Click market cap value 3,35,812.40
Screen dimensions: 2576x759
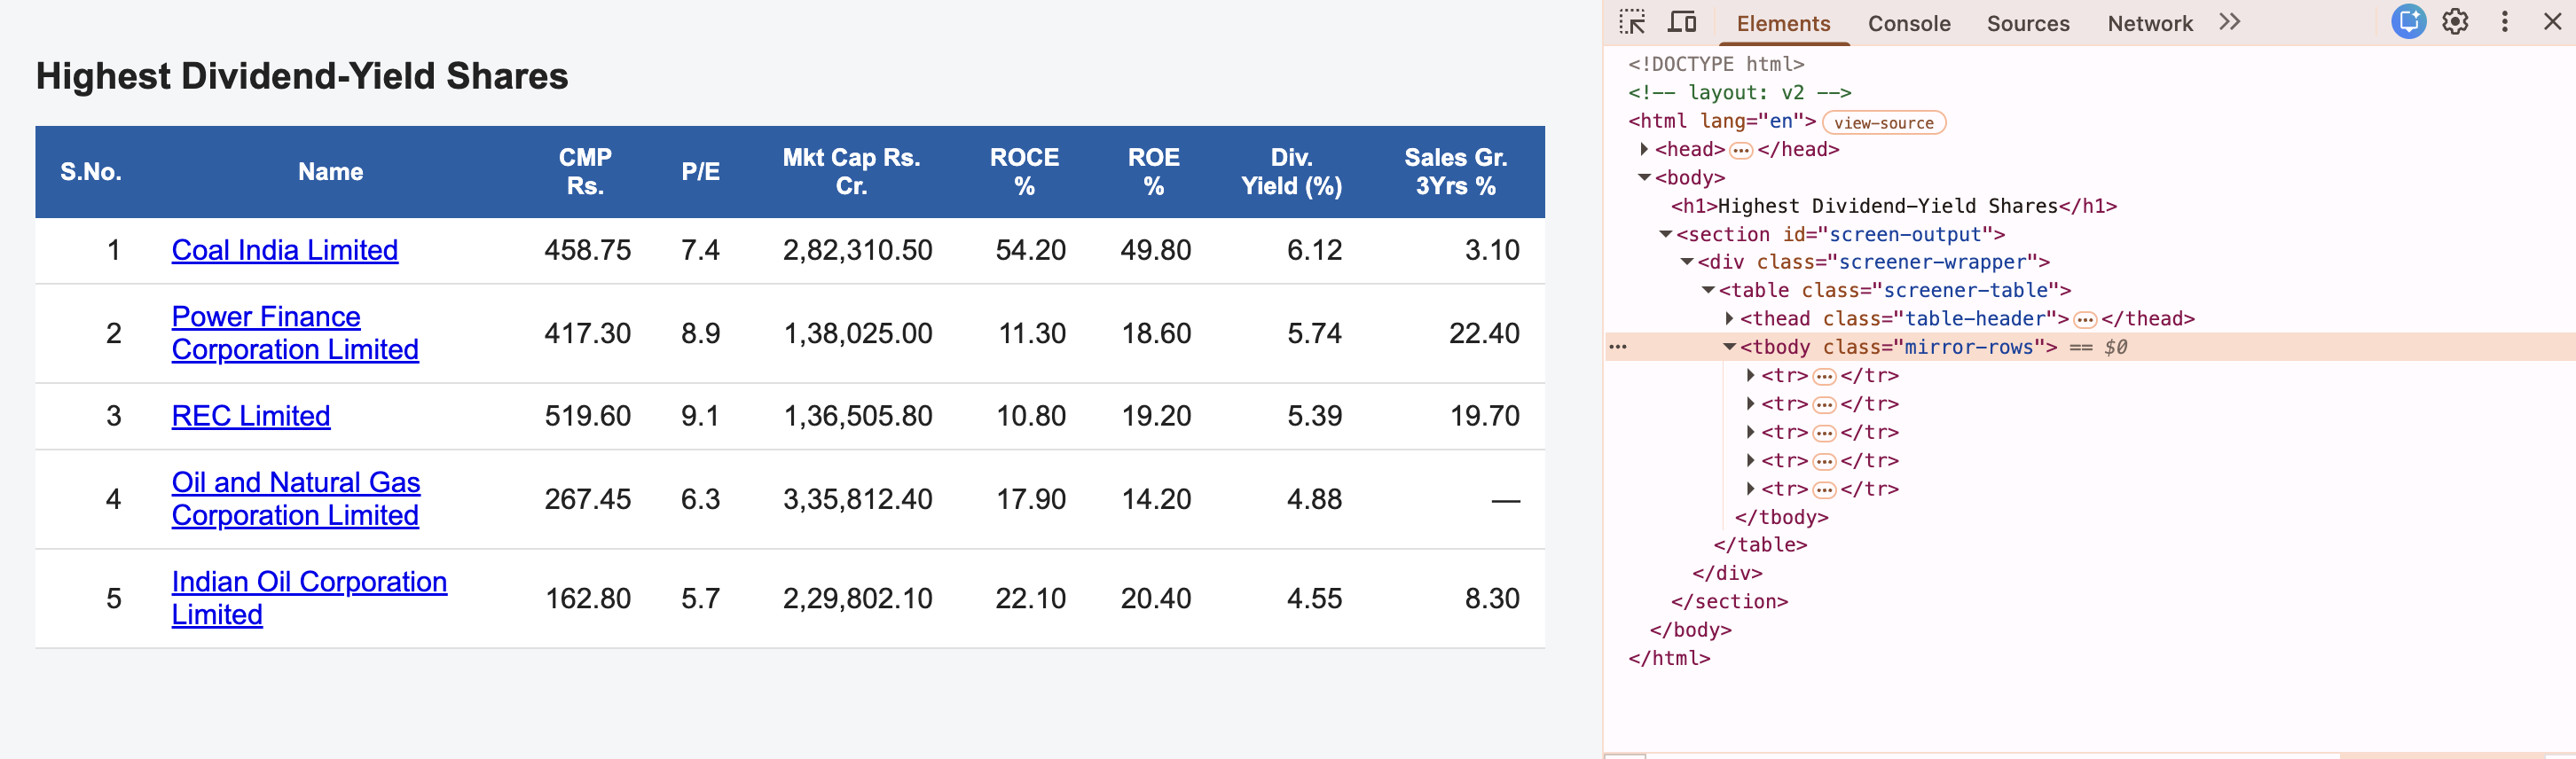[857, 499]
